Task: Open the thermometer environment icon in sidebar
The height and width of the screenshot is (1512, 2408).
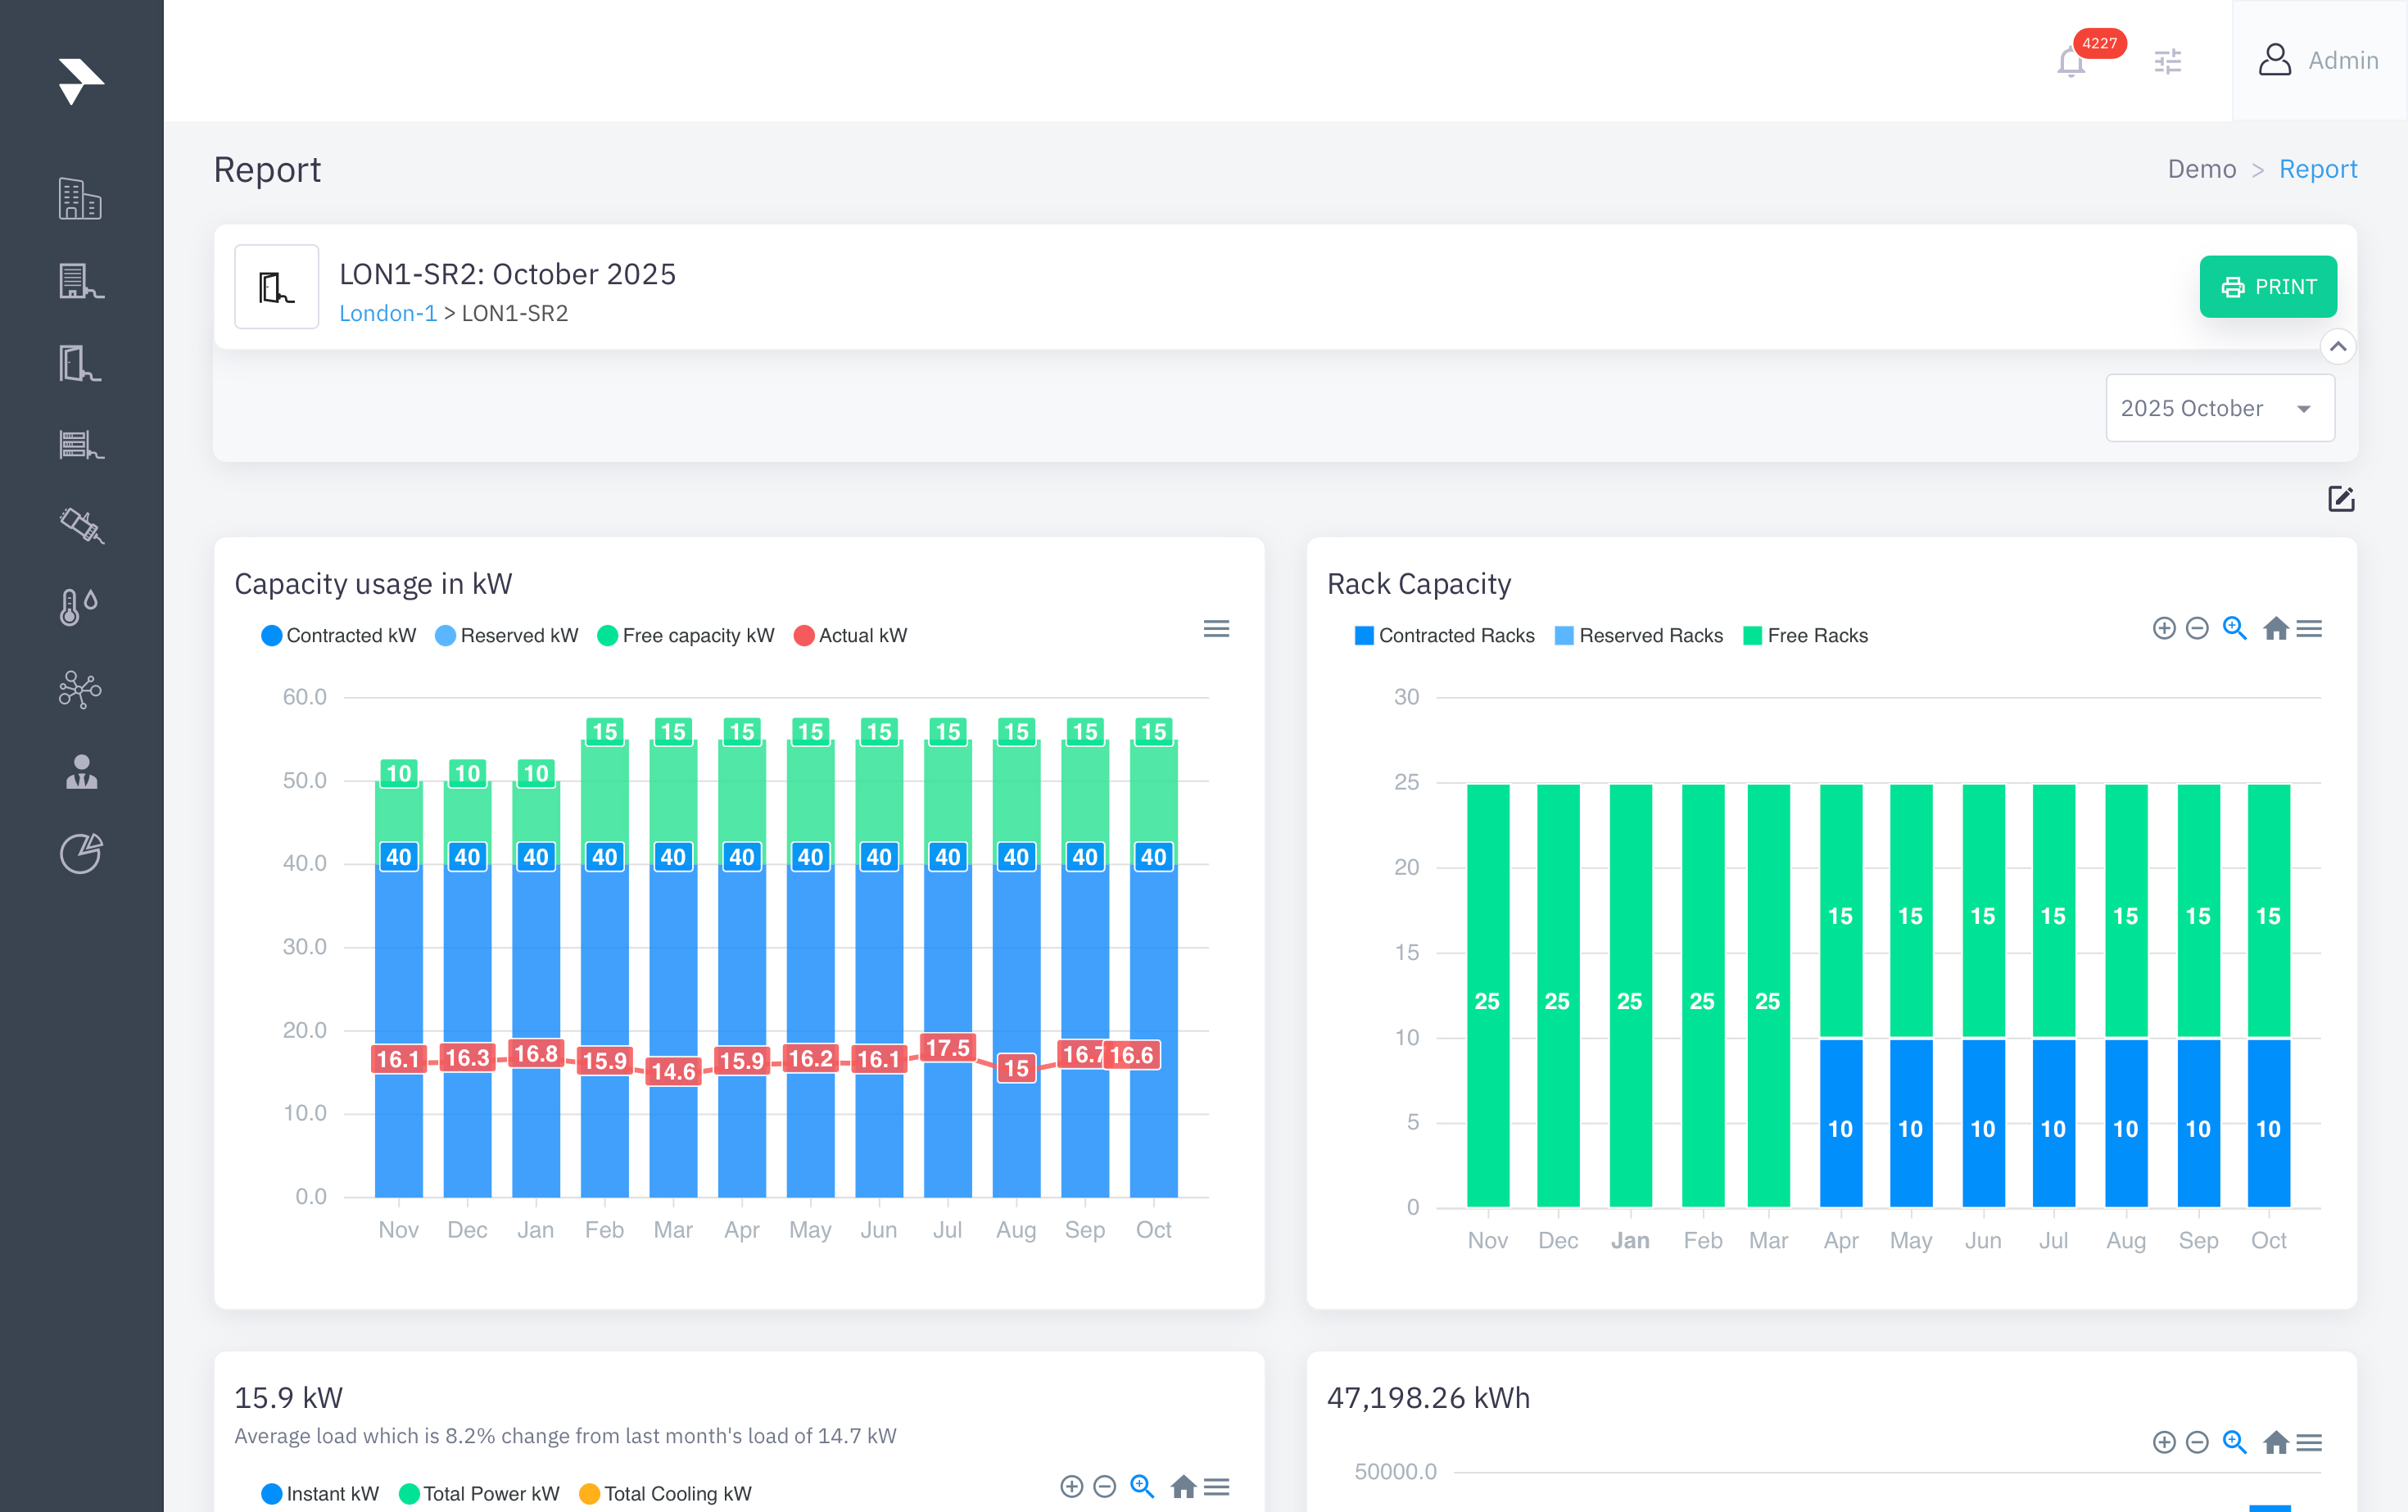Action: pos(80,606)
